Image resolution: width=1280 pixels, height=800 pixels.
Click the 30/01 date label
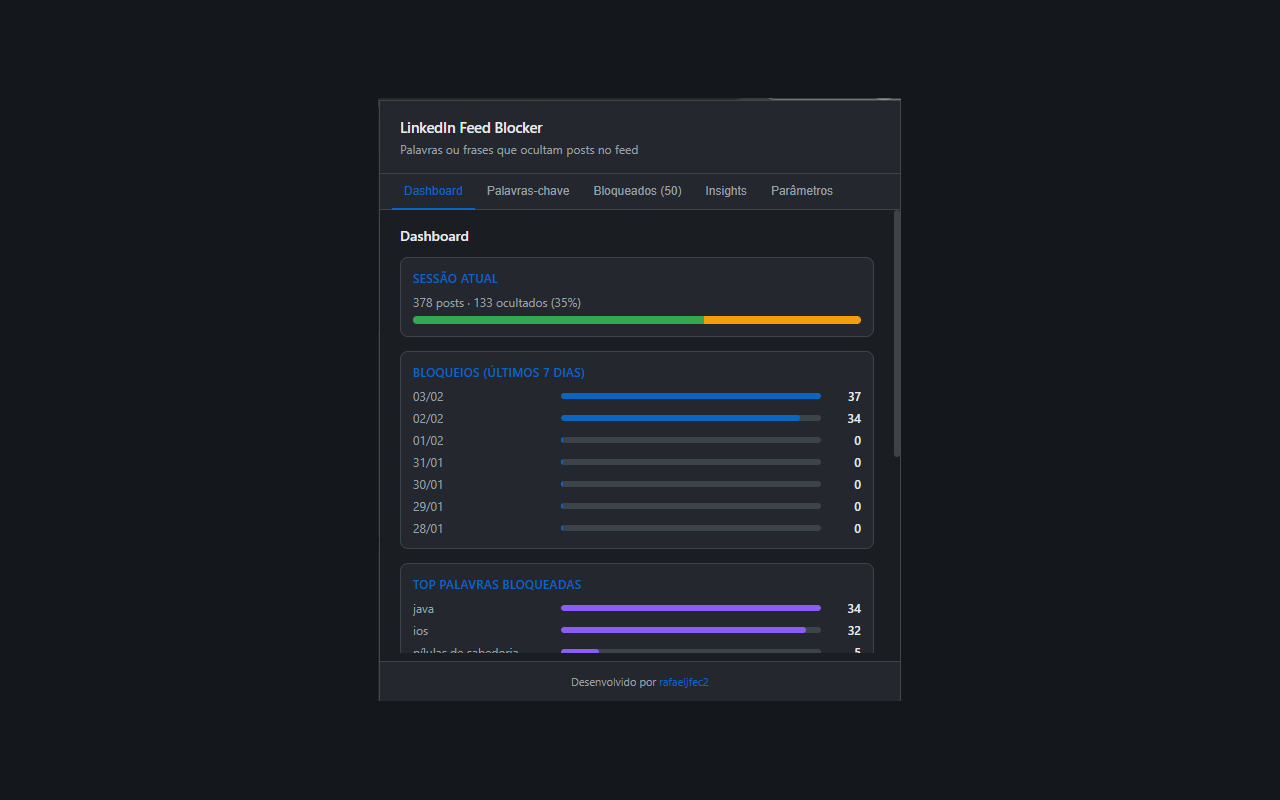[x=428, y=485]
